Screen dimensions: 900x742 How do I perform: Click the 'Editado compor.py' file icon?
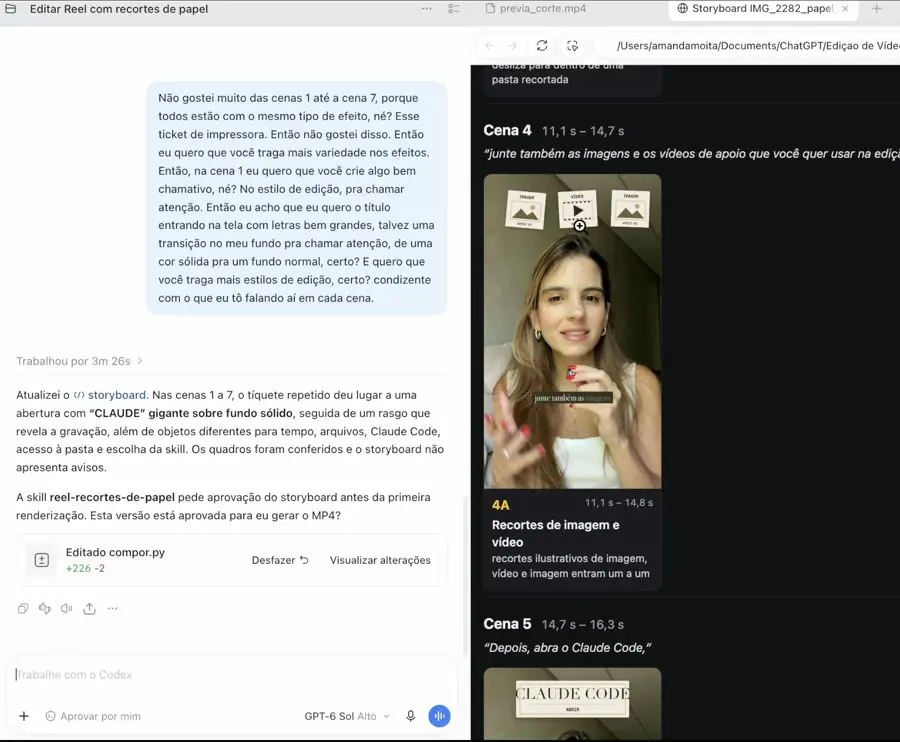(x=41, y=560)
